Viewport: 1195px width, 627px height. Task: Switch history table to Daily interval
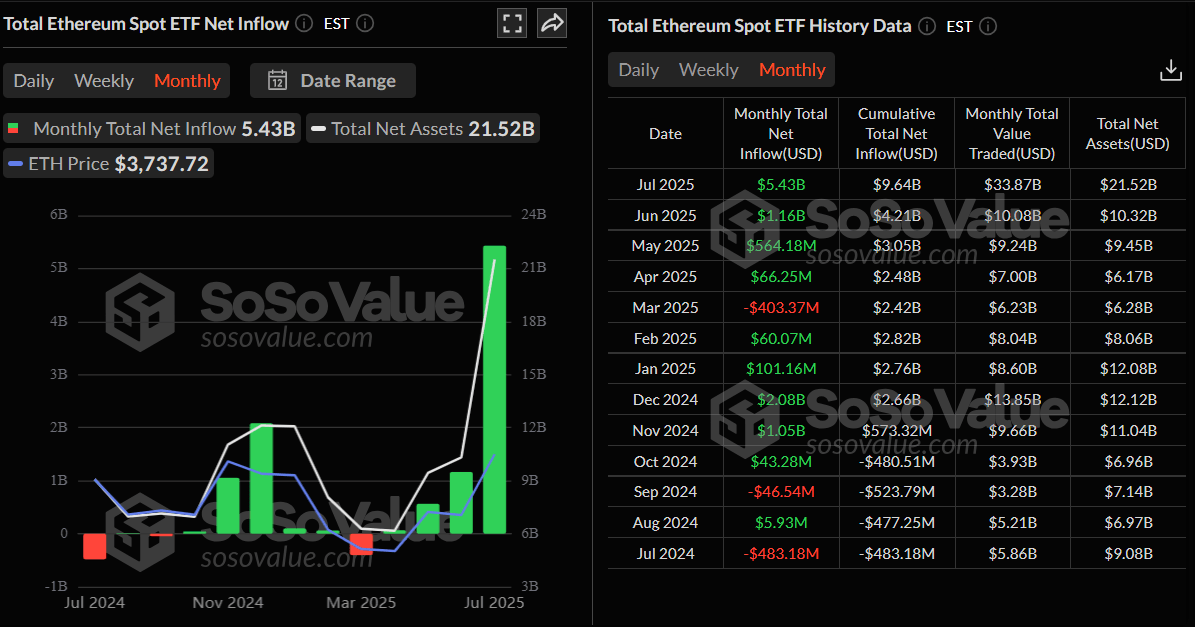[x=638, y=70]
